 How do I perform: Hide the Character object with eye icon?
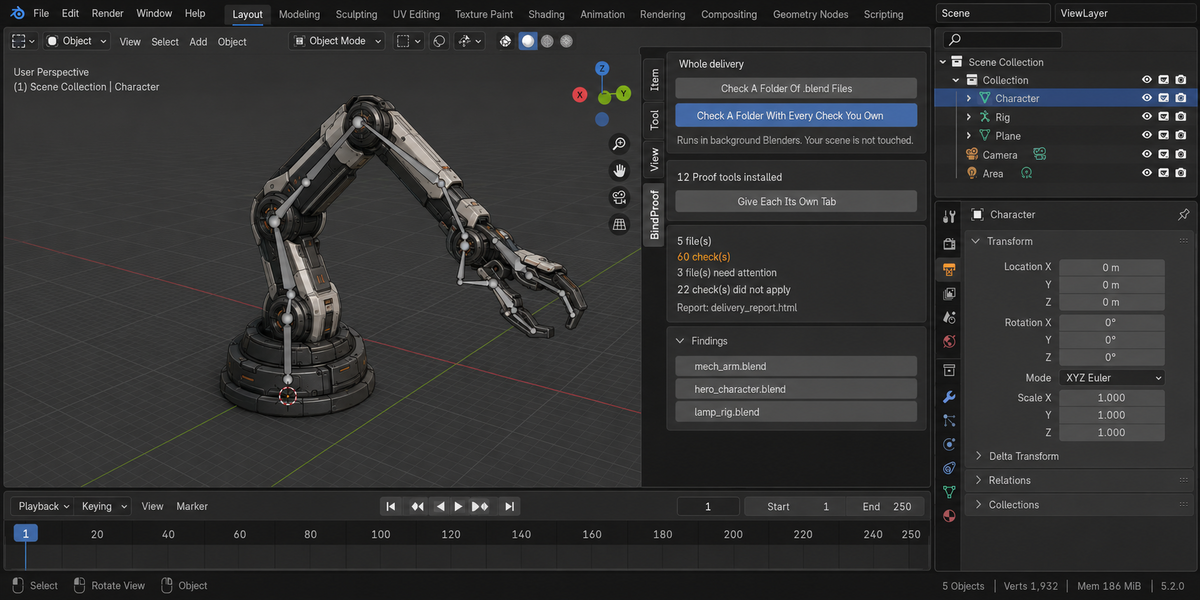[x=1147, y=98]
